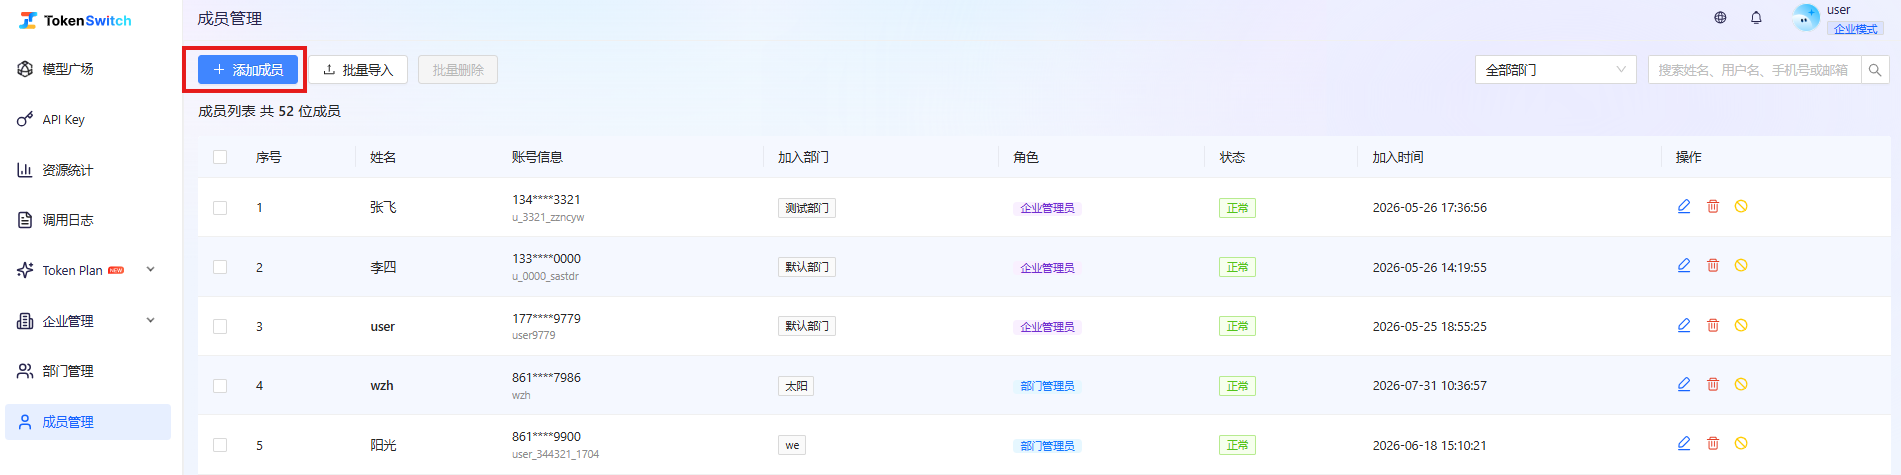
Task: Check the box for user row
Action: pyautogui.click(x=220, y=326)
